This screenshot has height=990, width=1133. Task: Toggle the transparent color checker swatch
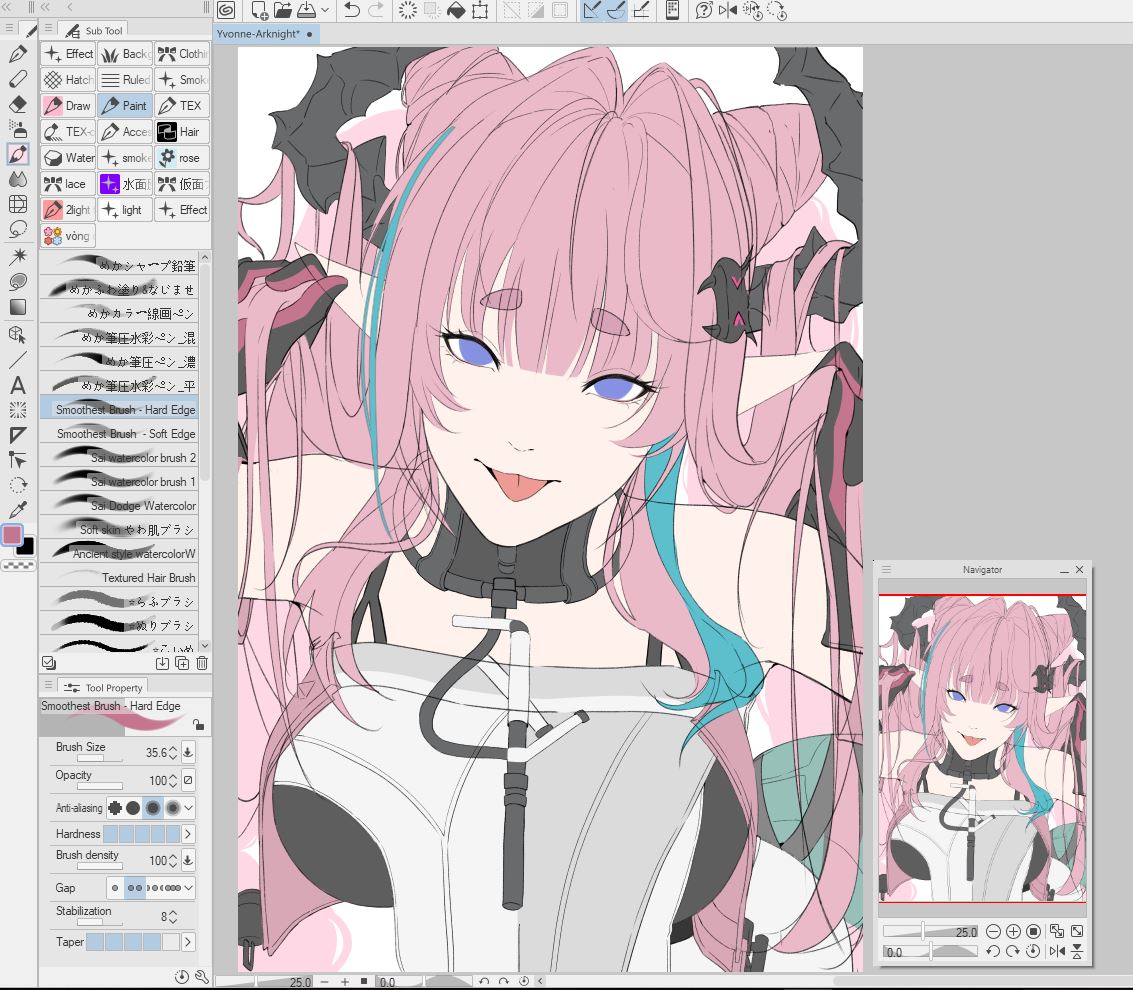pyautogui.click(x=19, y=565)
